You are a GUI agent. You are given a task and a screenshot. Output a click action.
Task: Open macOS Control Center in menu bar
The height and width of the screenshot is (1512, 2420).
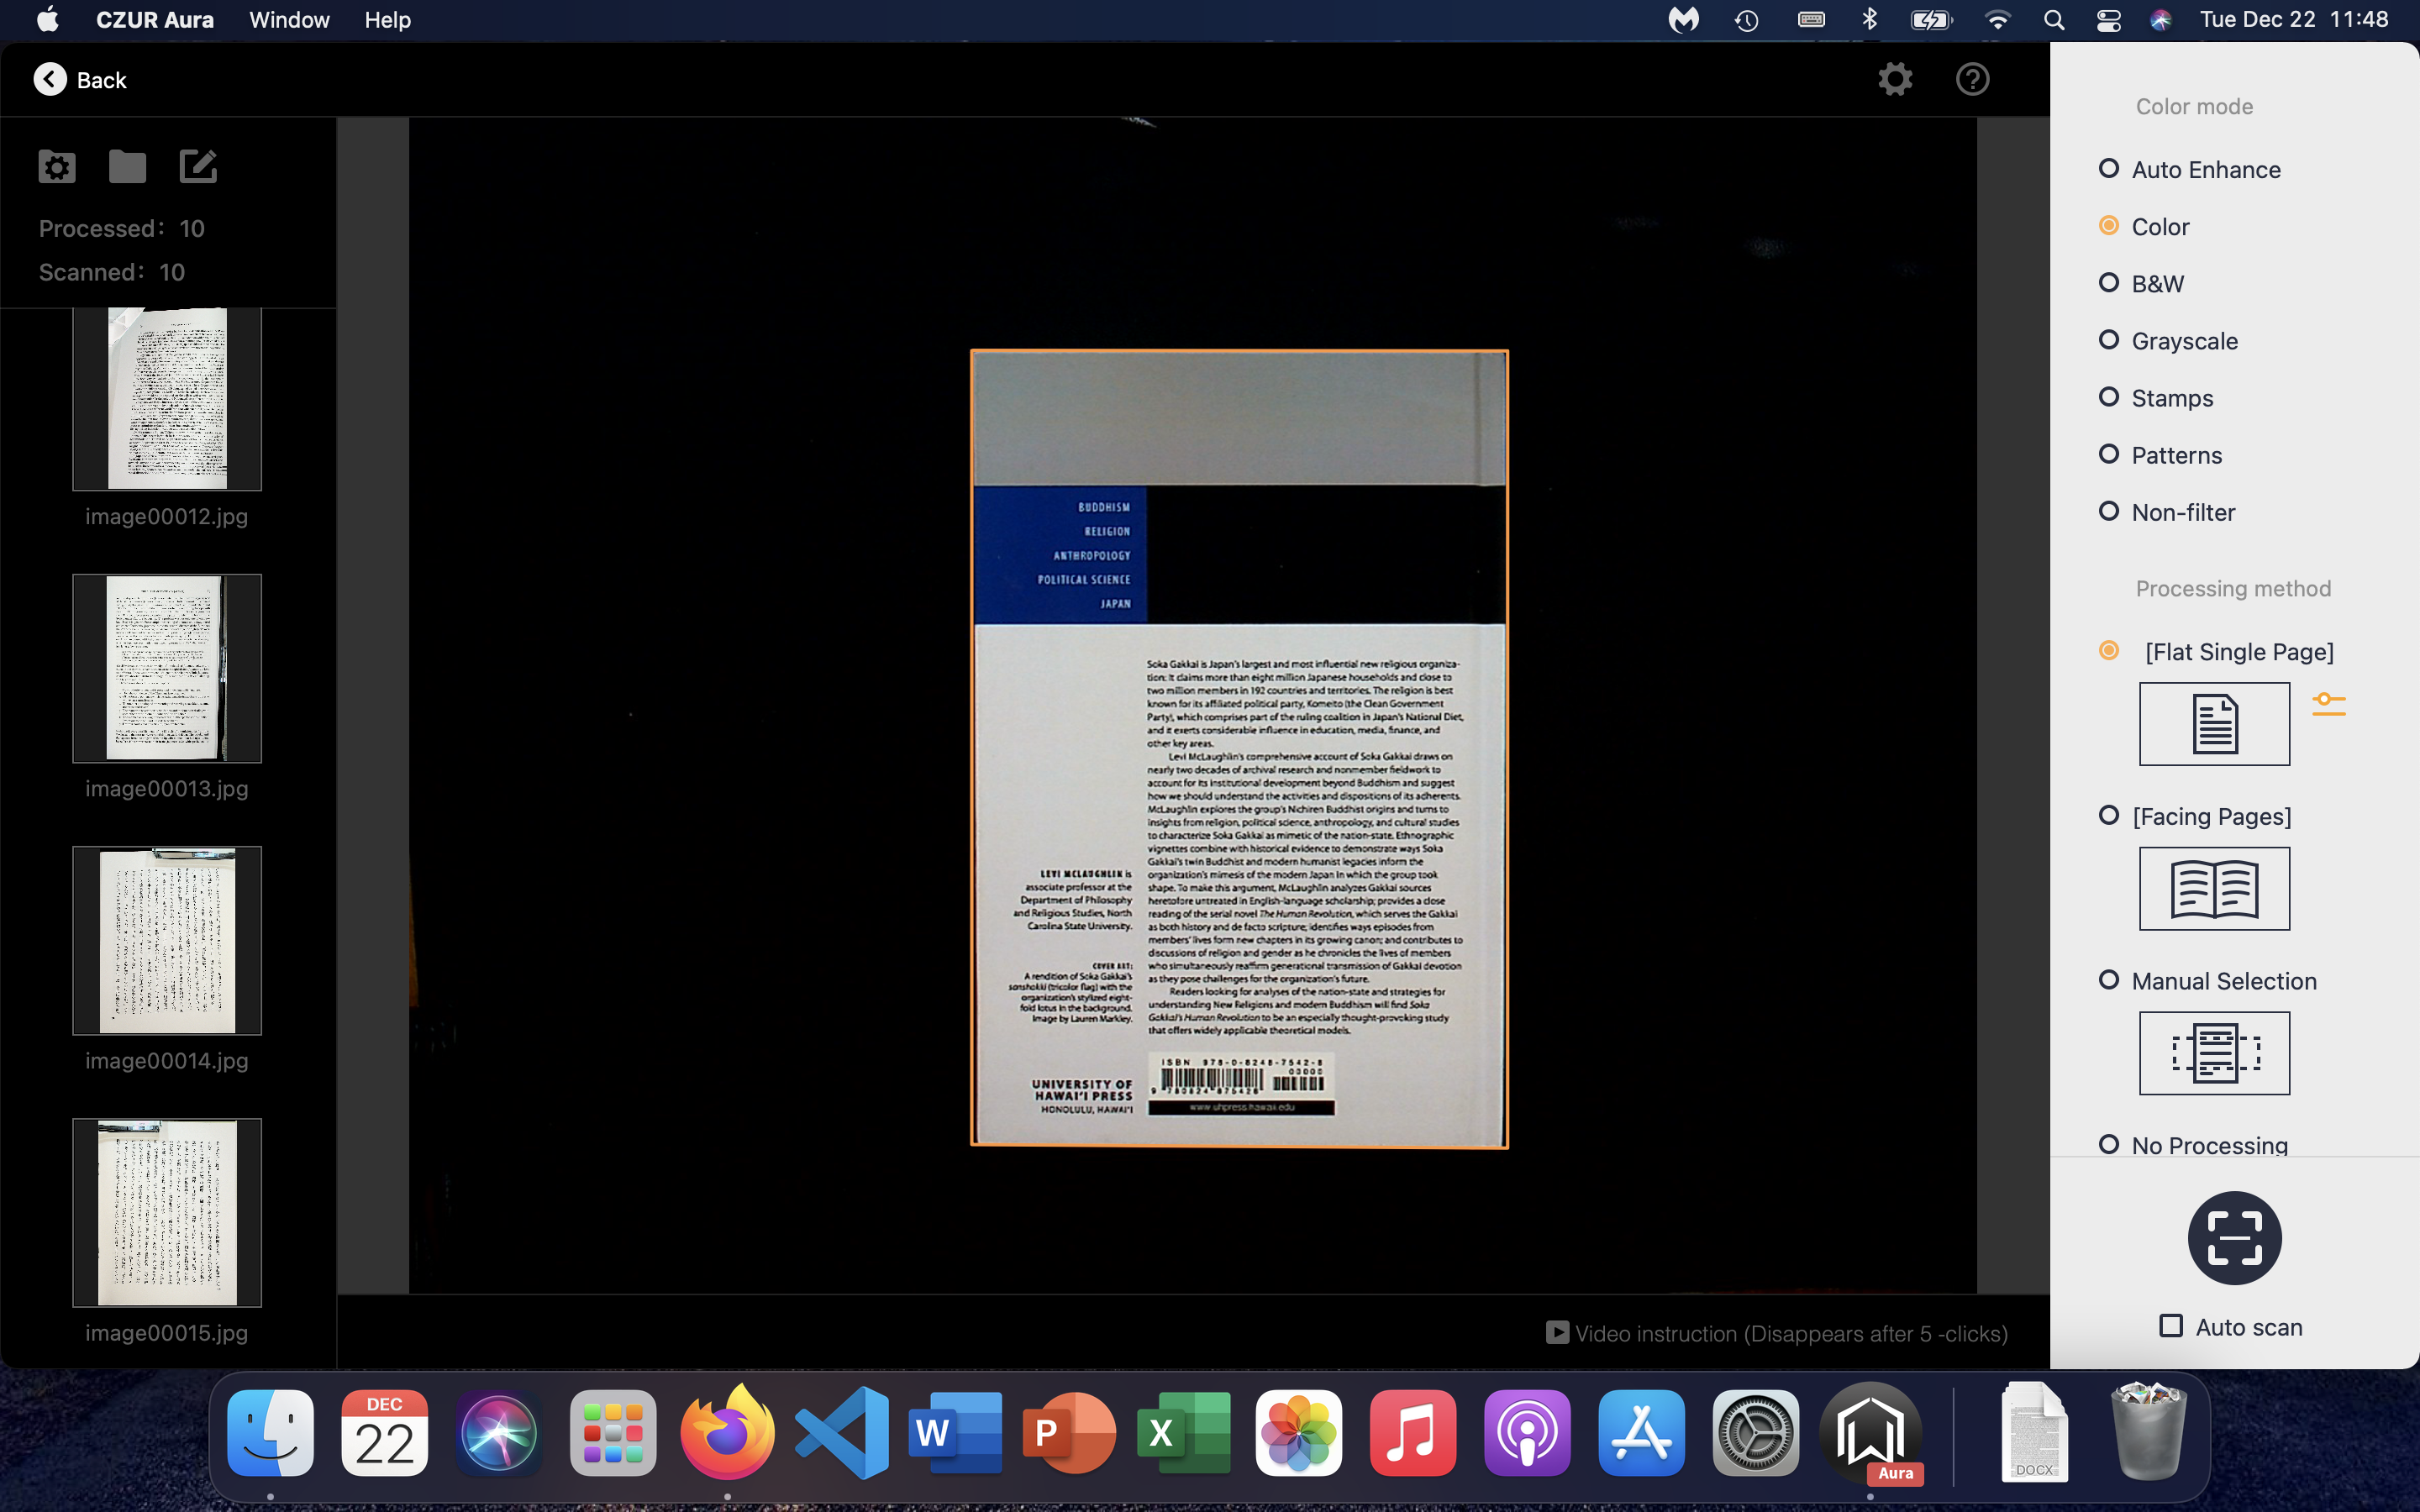point(2108,20)
